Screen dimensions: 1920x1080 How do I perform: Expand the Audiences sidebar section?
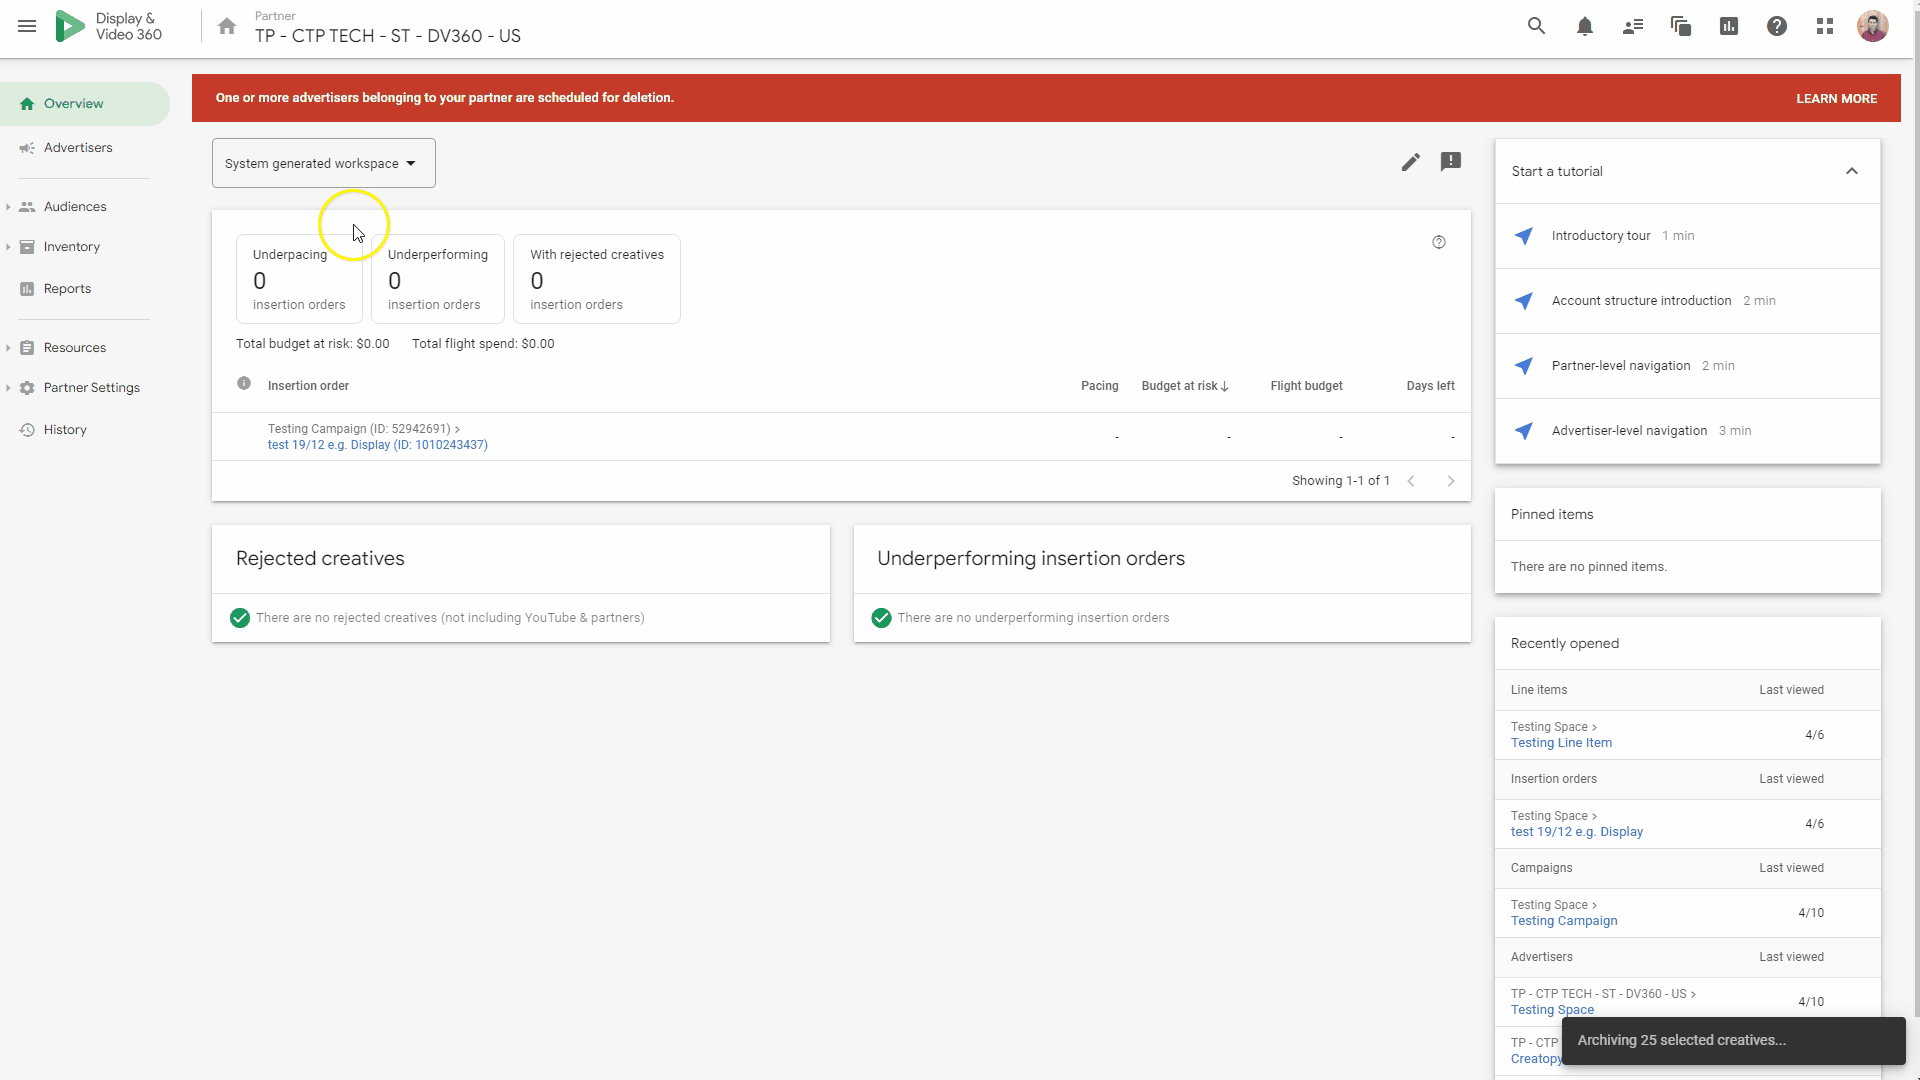8,207
